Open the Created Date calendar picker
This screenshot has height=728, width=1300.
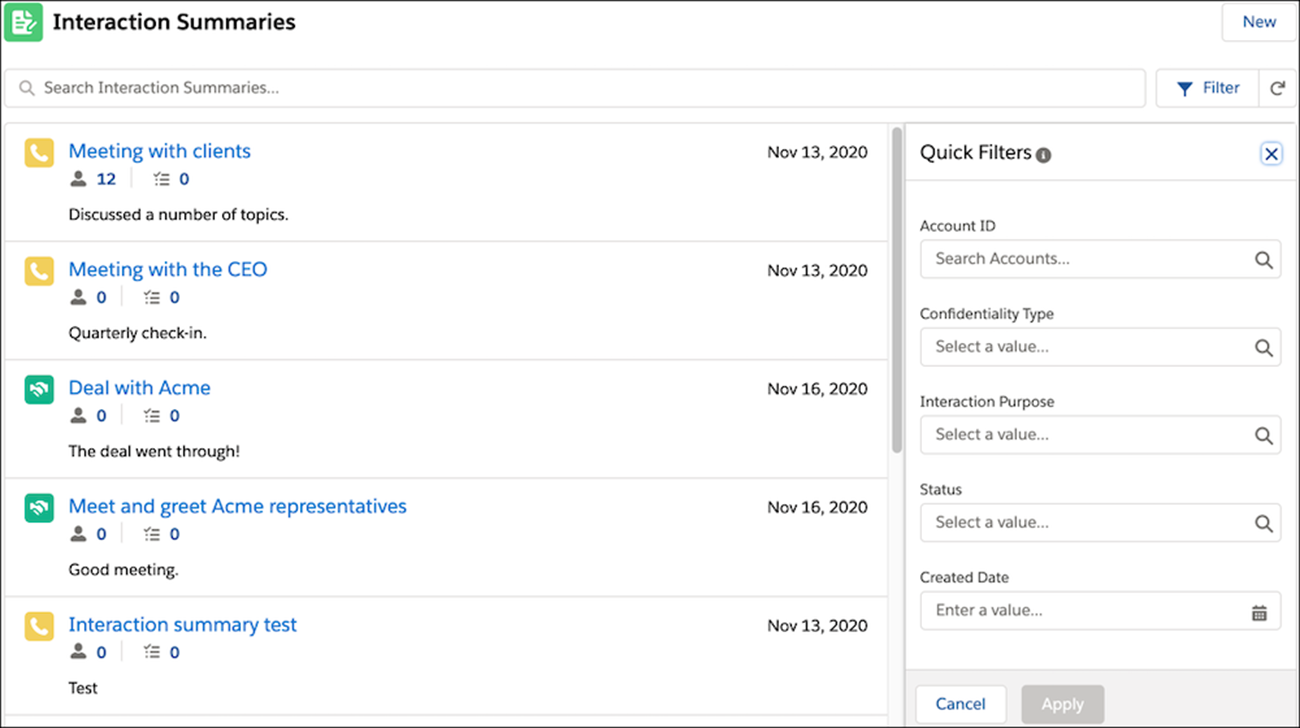(x=1259, y=612)
